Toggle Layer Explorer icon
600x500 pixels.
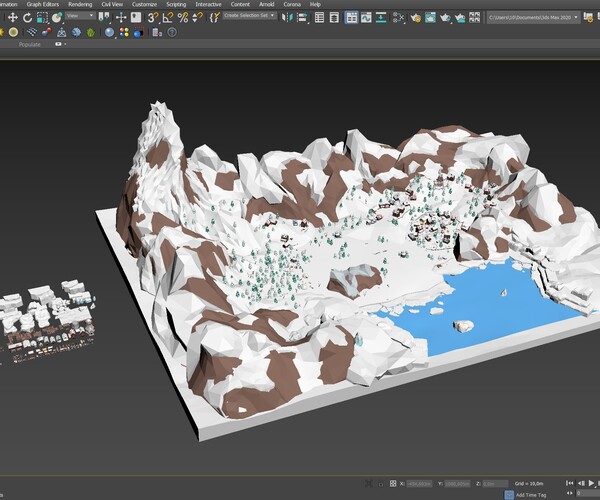(334, 18)
